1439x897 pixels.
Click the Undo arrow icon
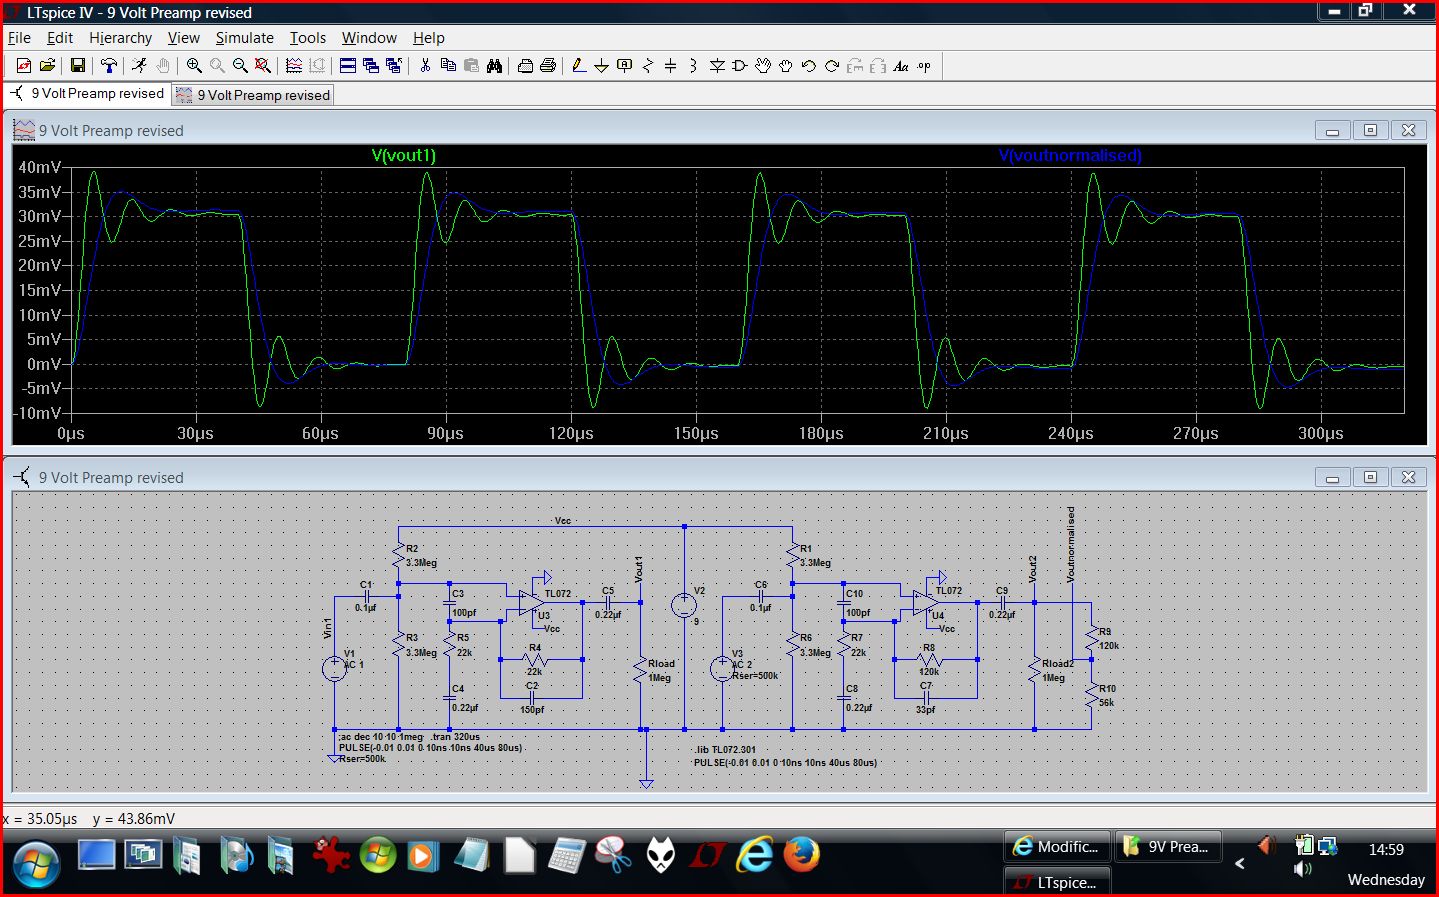(x=809, y=66)
